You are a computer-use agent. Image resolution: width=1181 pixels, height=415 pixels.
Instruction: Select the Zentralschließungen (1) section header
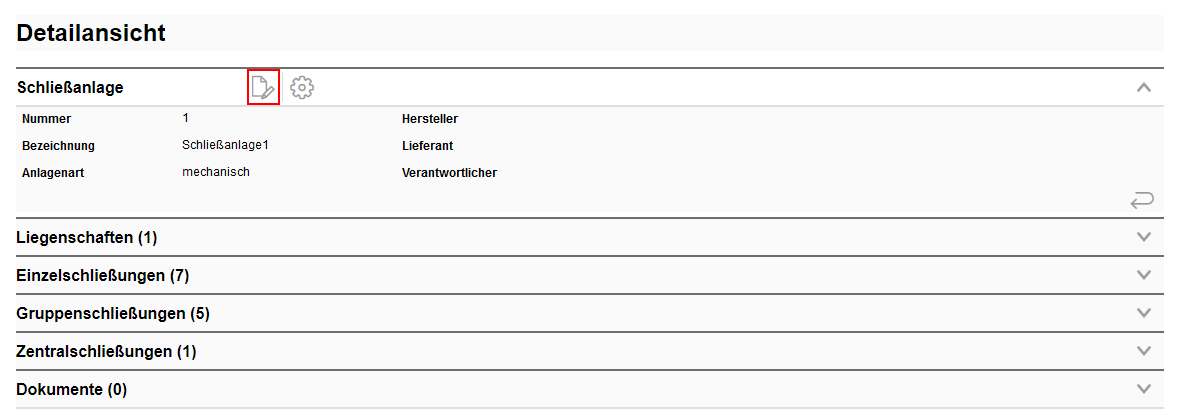coord(107,351)
